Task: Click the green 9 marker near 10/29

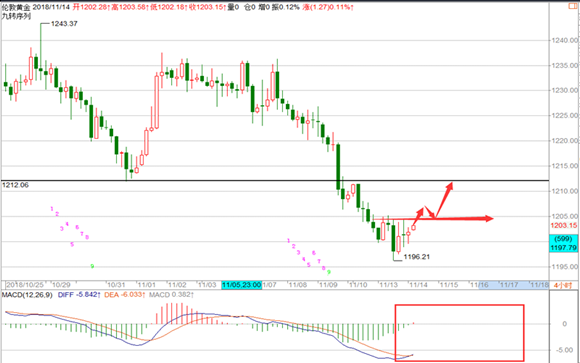Action: coord(92,266)
